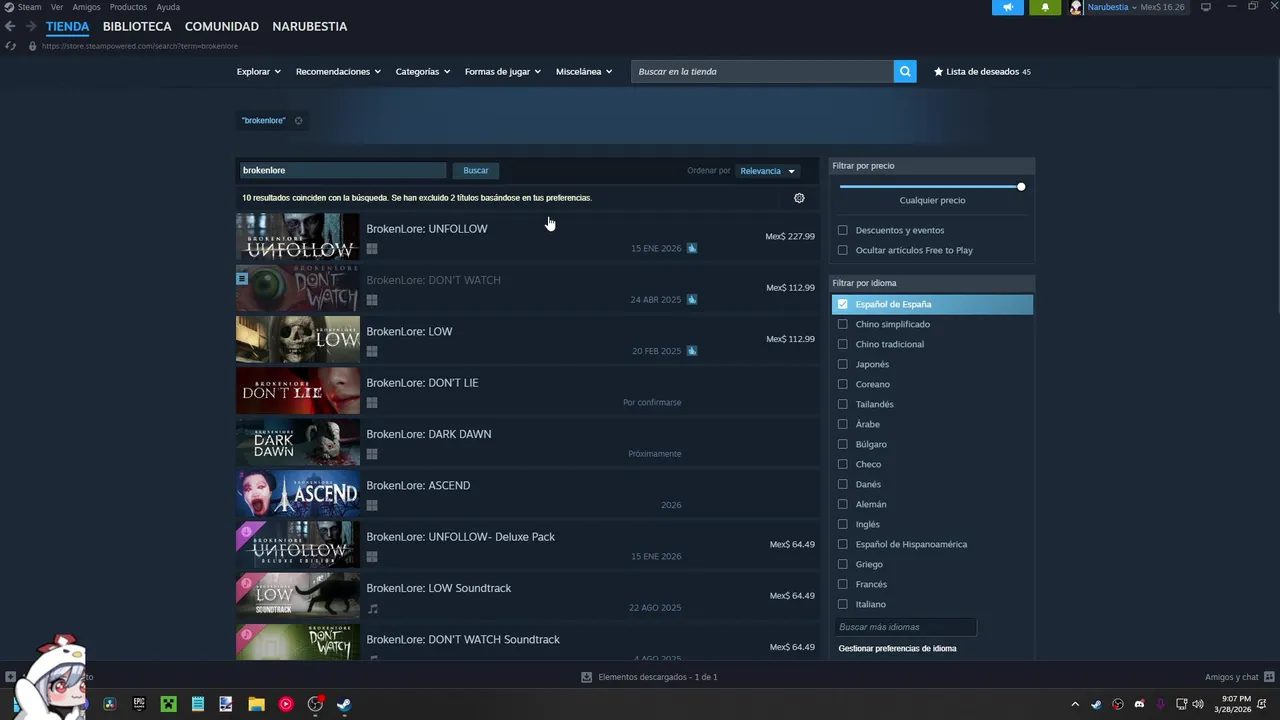Remove the "brokenlore" search tag
Viewport: 1280px width, 720px height.
[298, 121]
